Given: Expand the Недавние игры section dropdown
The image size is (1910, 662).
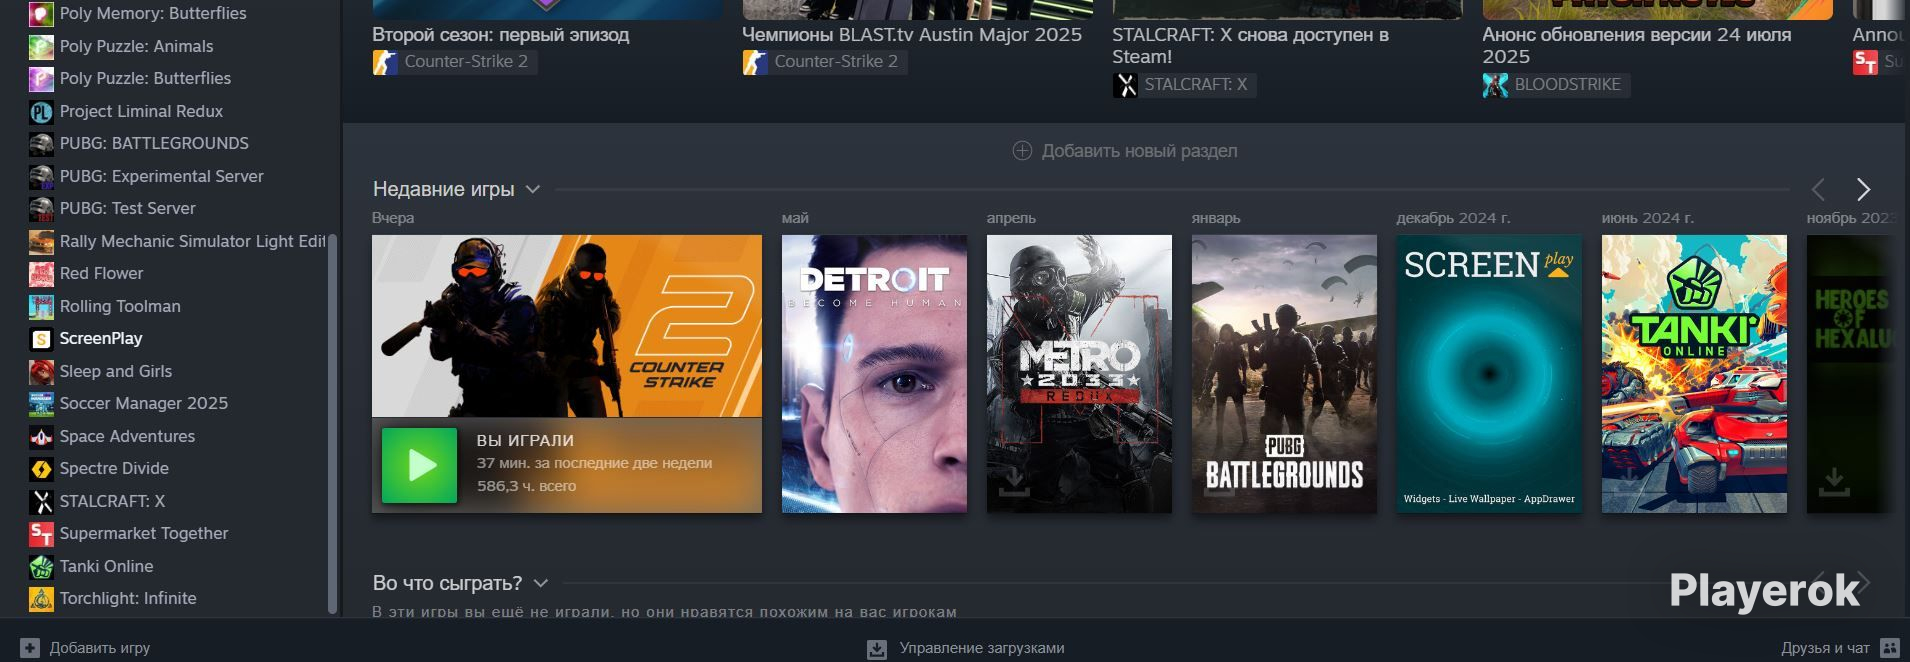Looking at the screenshot, I should (533, 189).
